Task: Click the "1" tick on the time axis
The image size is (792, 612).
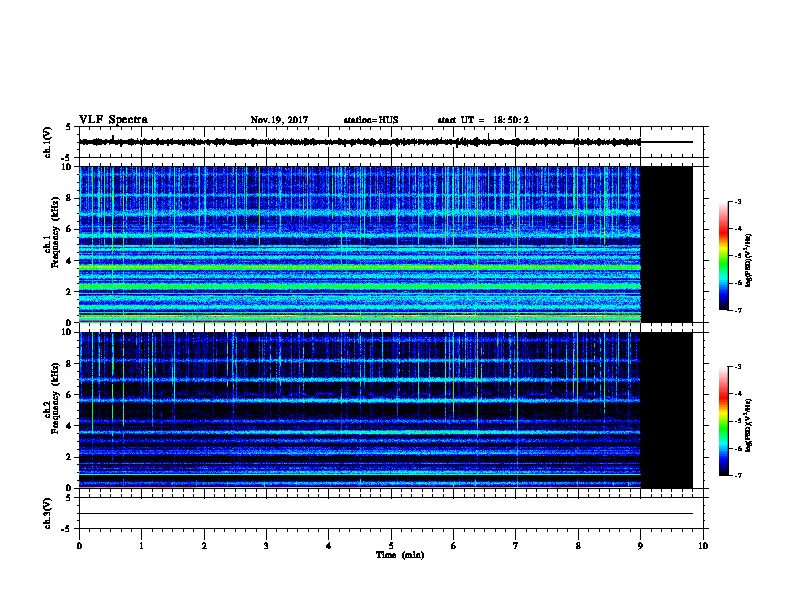Action: pos(141,545)
